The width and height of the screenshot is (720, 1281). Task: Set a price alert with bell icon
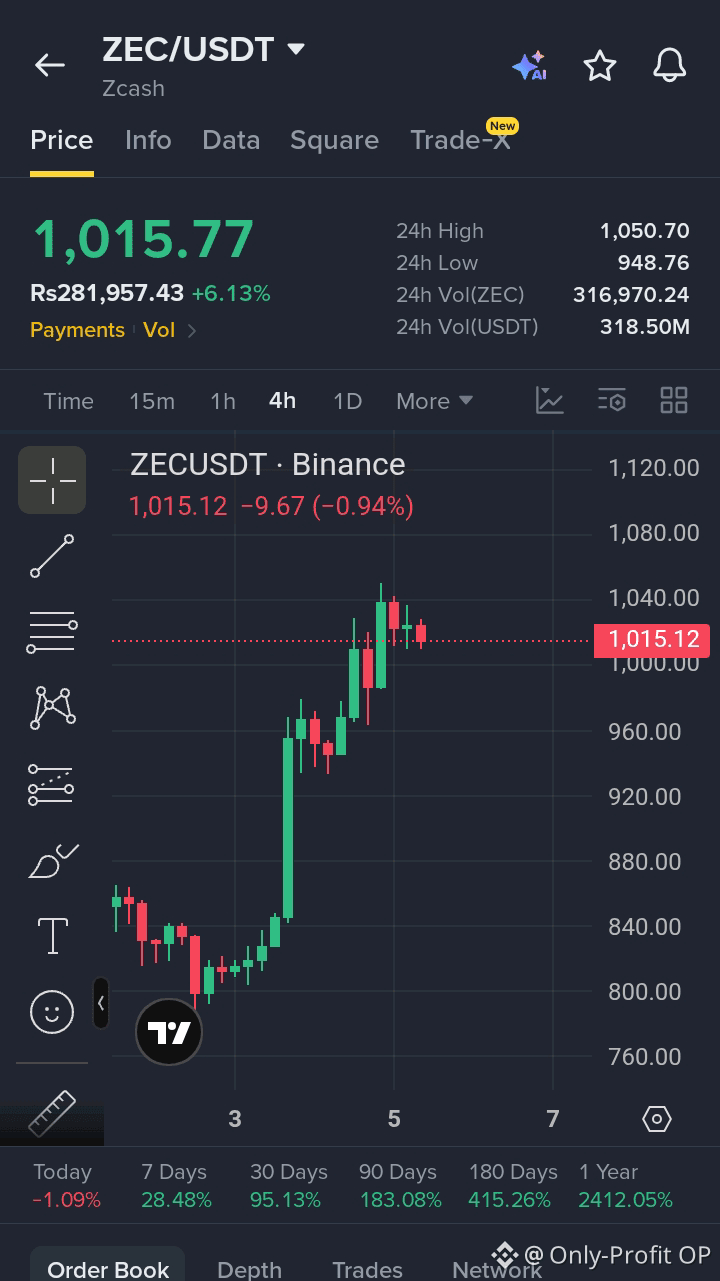coord(670,66)
